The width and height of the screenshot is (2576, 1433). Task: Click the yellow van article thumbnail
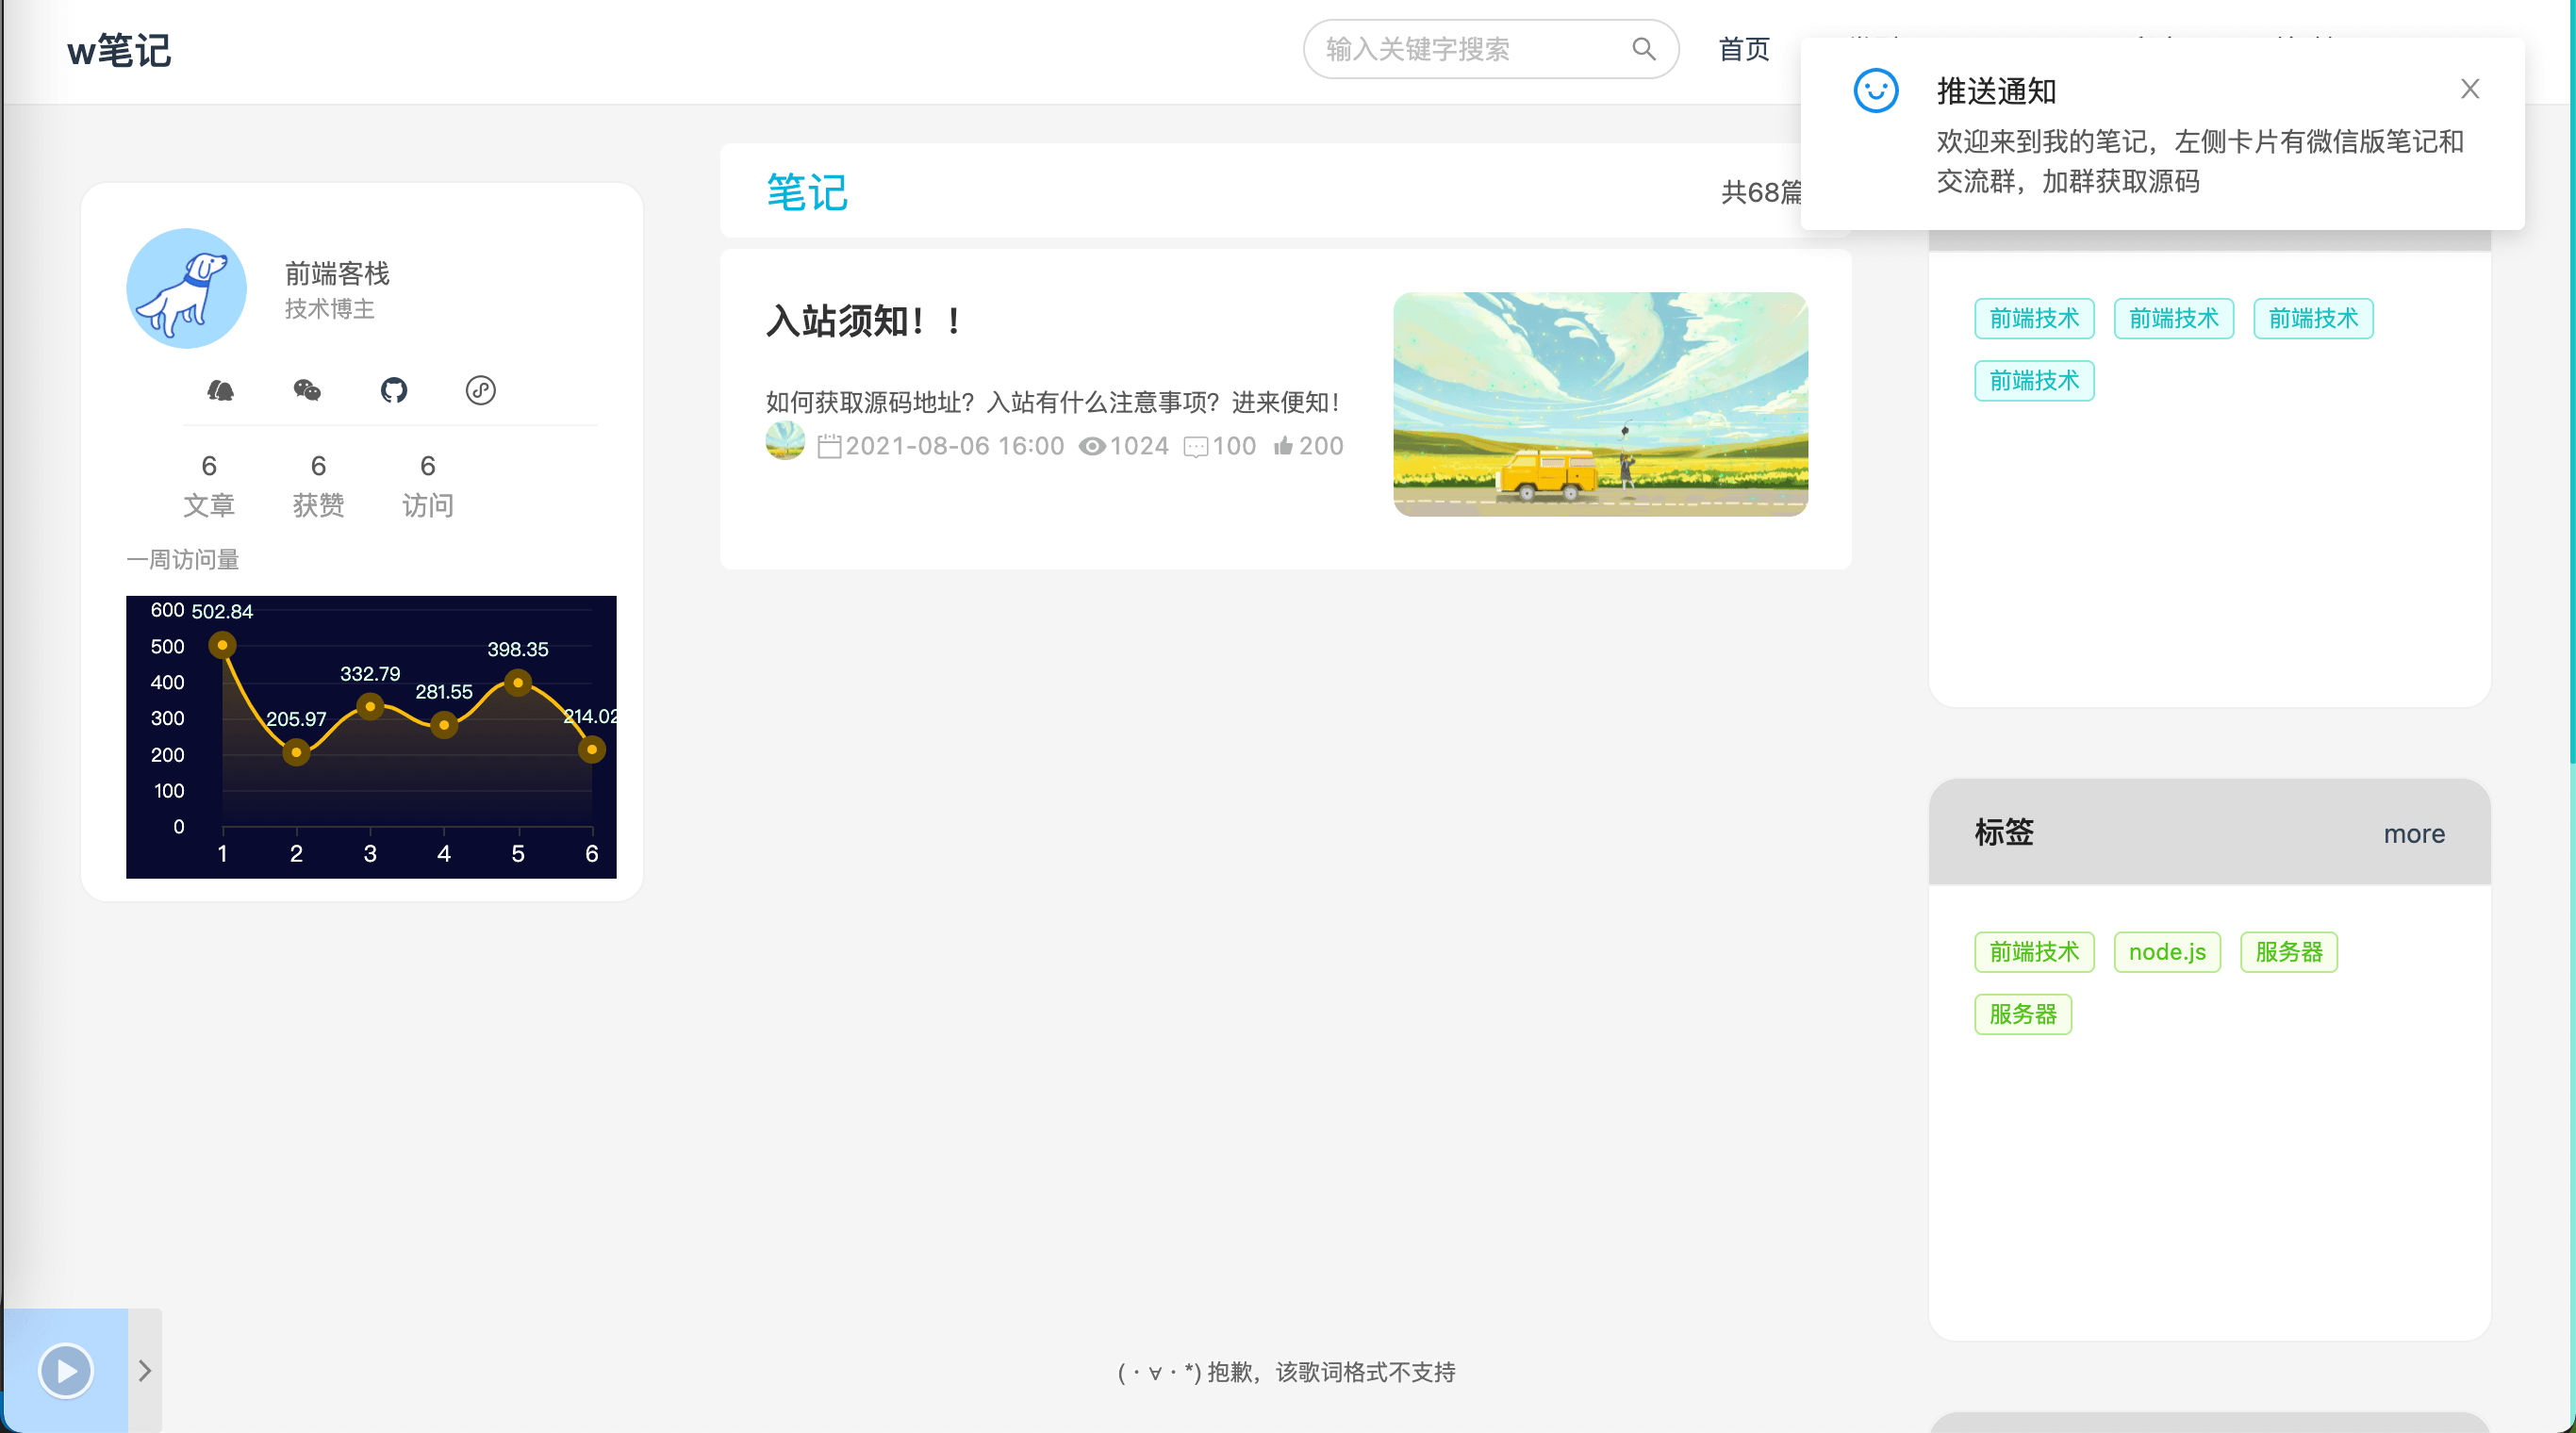[x=1599, y=404]
